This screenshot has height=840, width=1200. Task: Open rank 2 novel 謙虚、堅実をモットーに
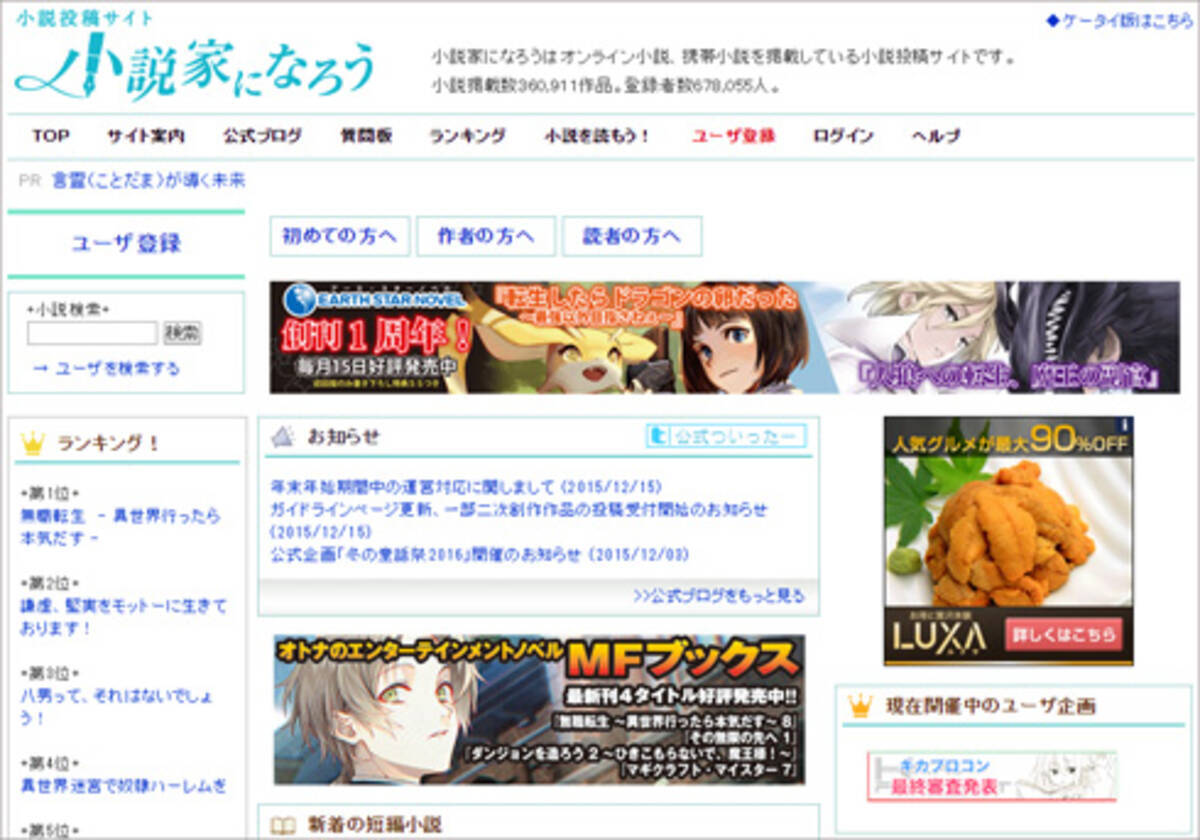(123, 617)
